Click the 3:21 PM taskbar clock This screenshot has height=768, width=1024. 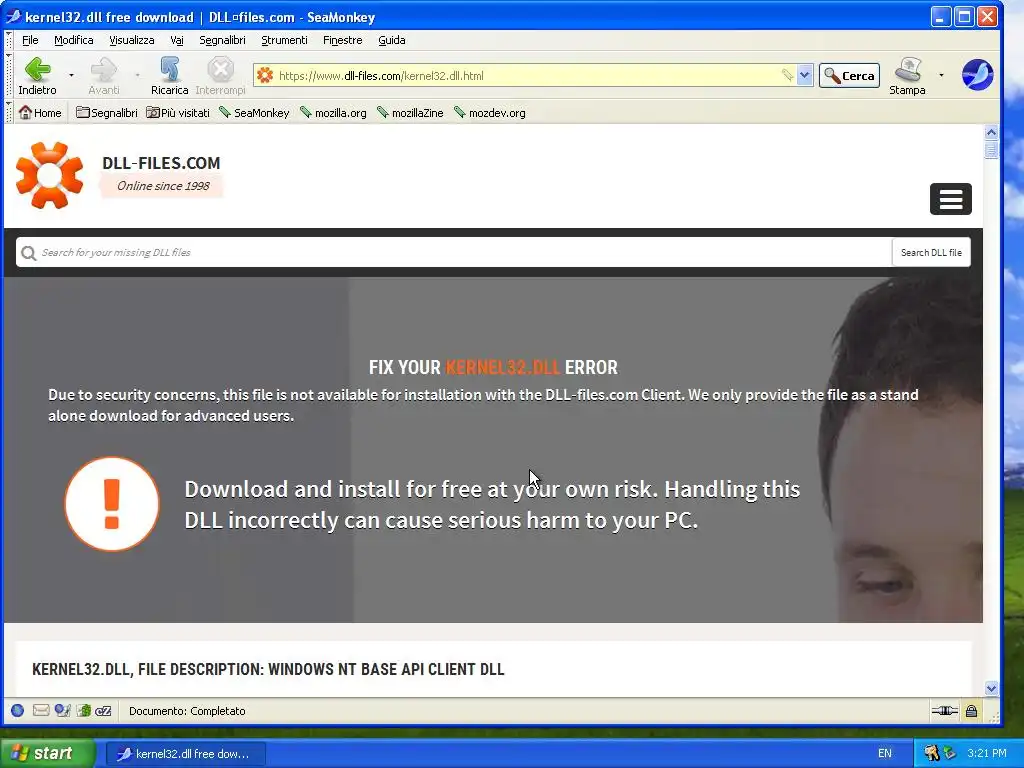point(987,753)
